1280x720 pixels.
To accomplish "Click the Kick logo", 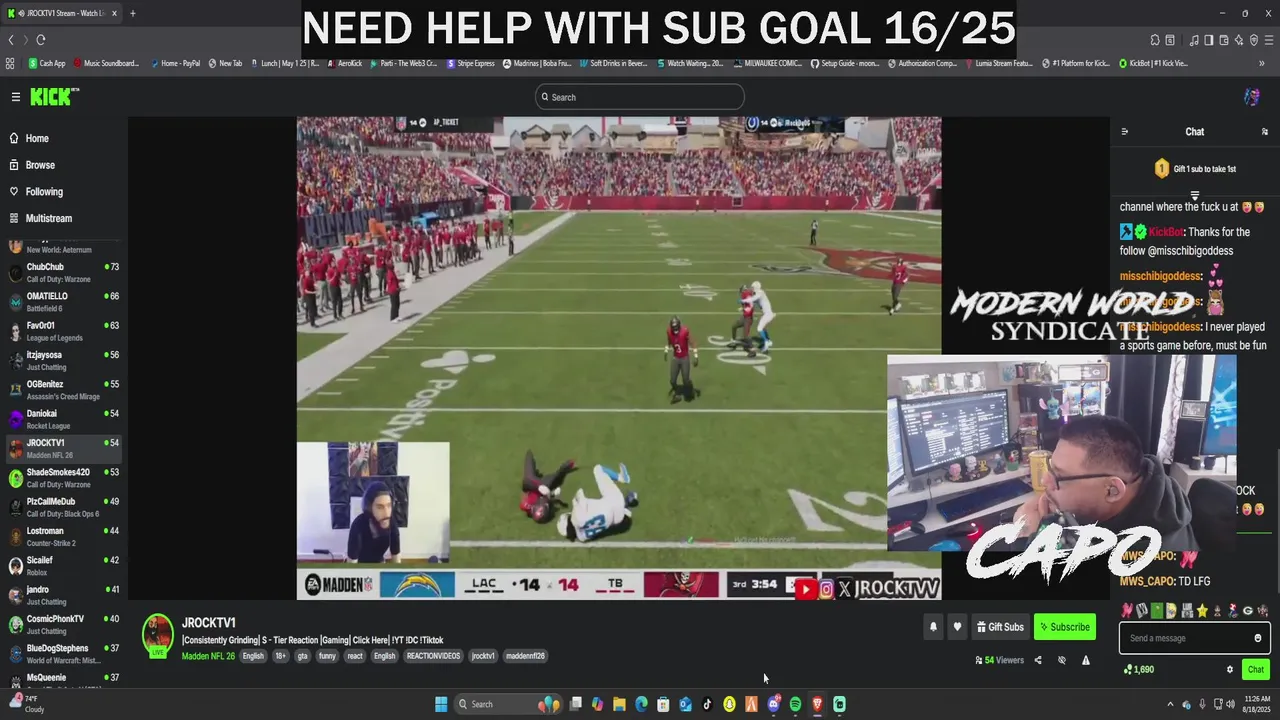I will pyautogui.click(x=50, y=97).
